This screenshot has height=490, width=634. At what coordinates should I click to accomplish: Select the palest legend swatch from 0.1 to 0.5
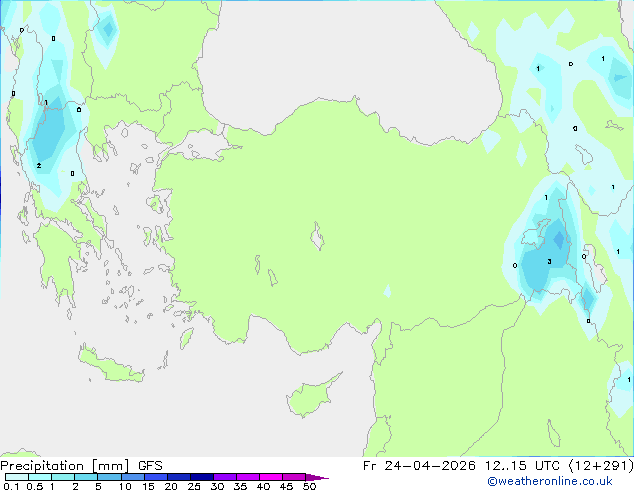tap(17, 477)
